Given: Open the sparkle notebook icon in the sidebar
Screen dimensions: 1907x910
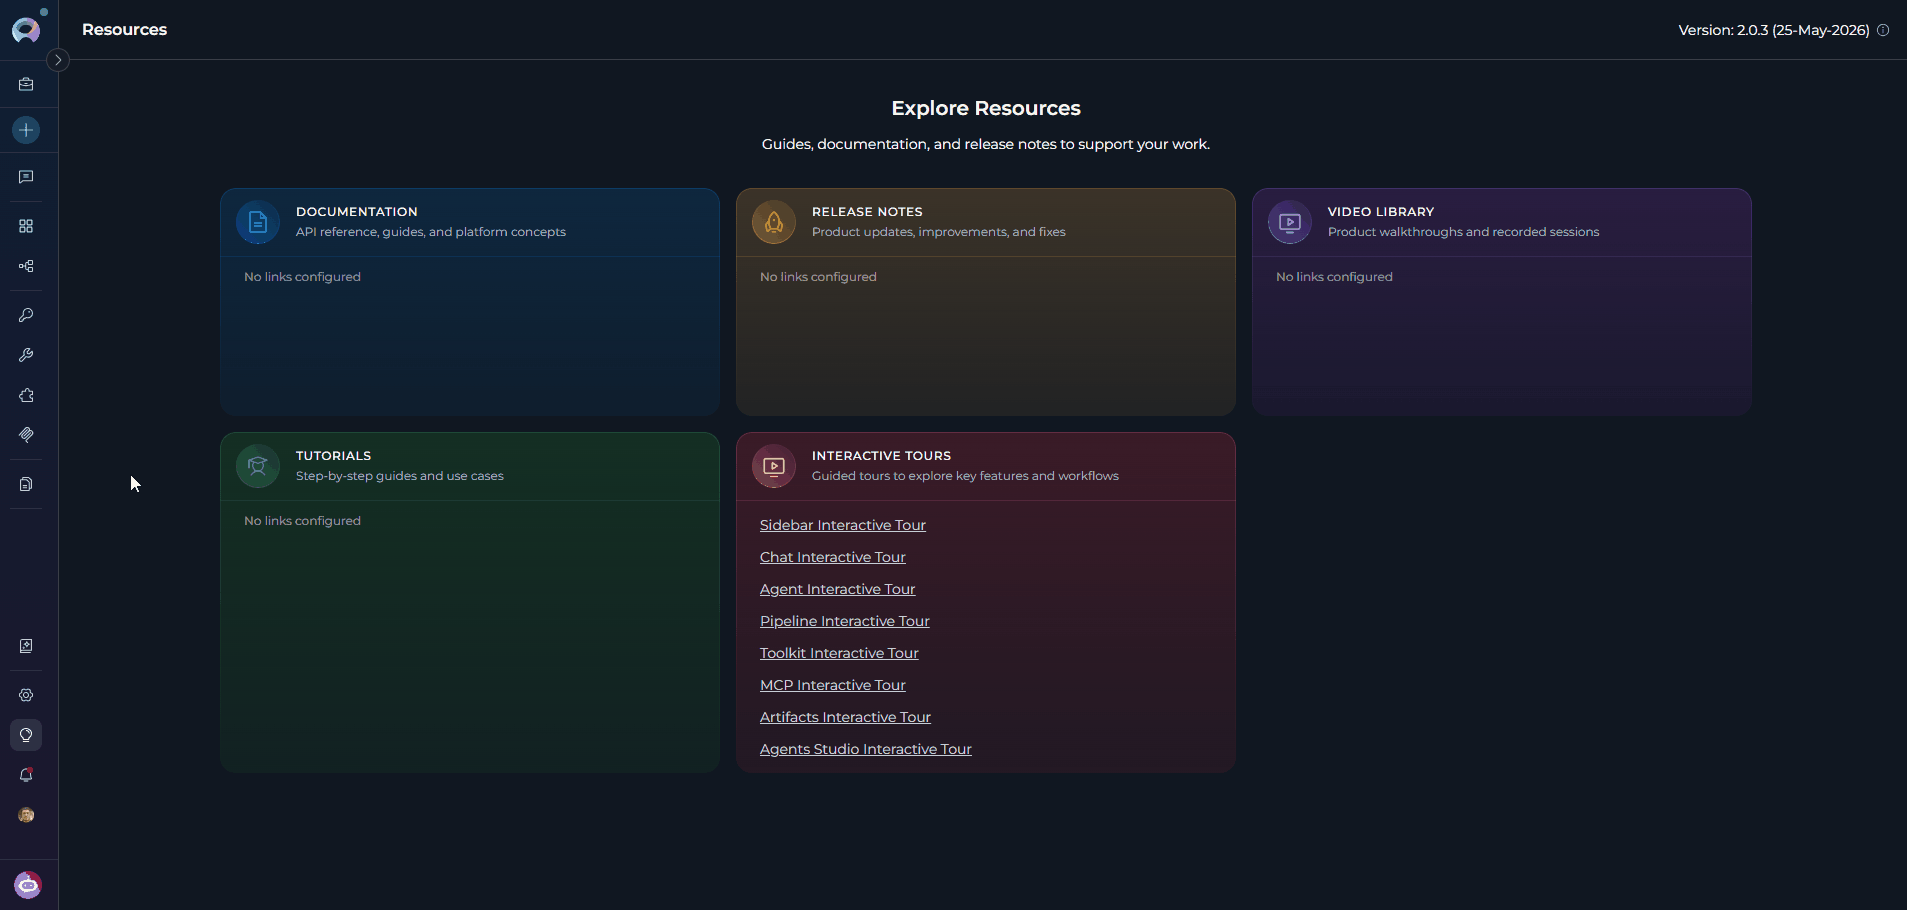Looking at the screenshot, I should coord(26,646).
